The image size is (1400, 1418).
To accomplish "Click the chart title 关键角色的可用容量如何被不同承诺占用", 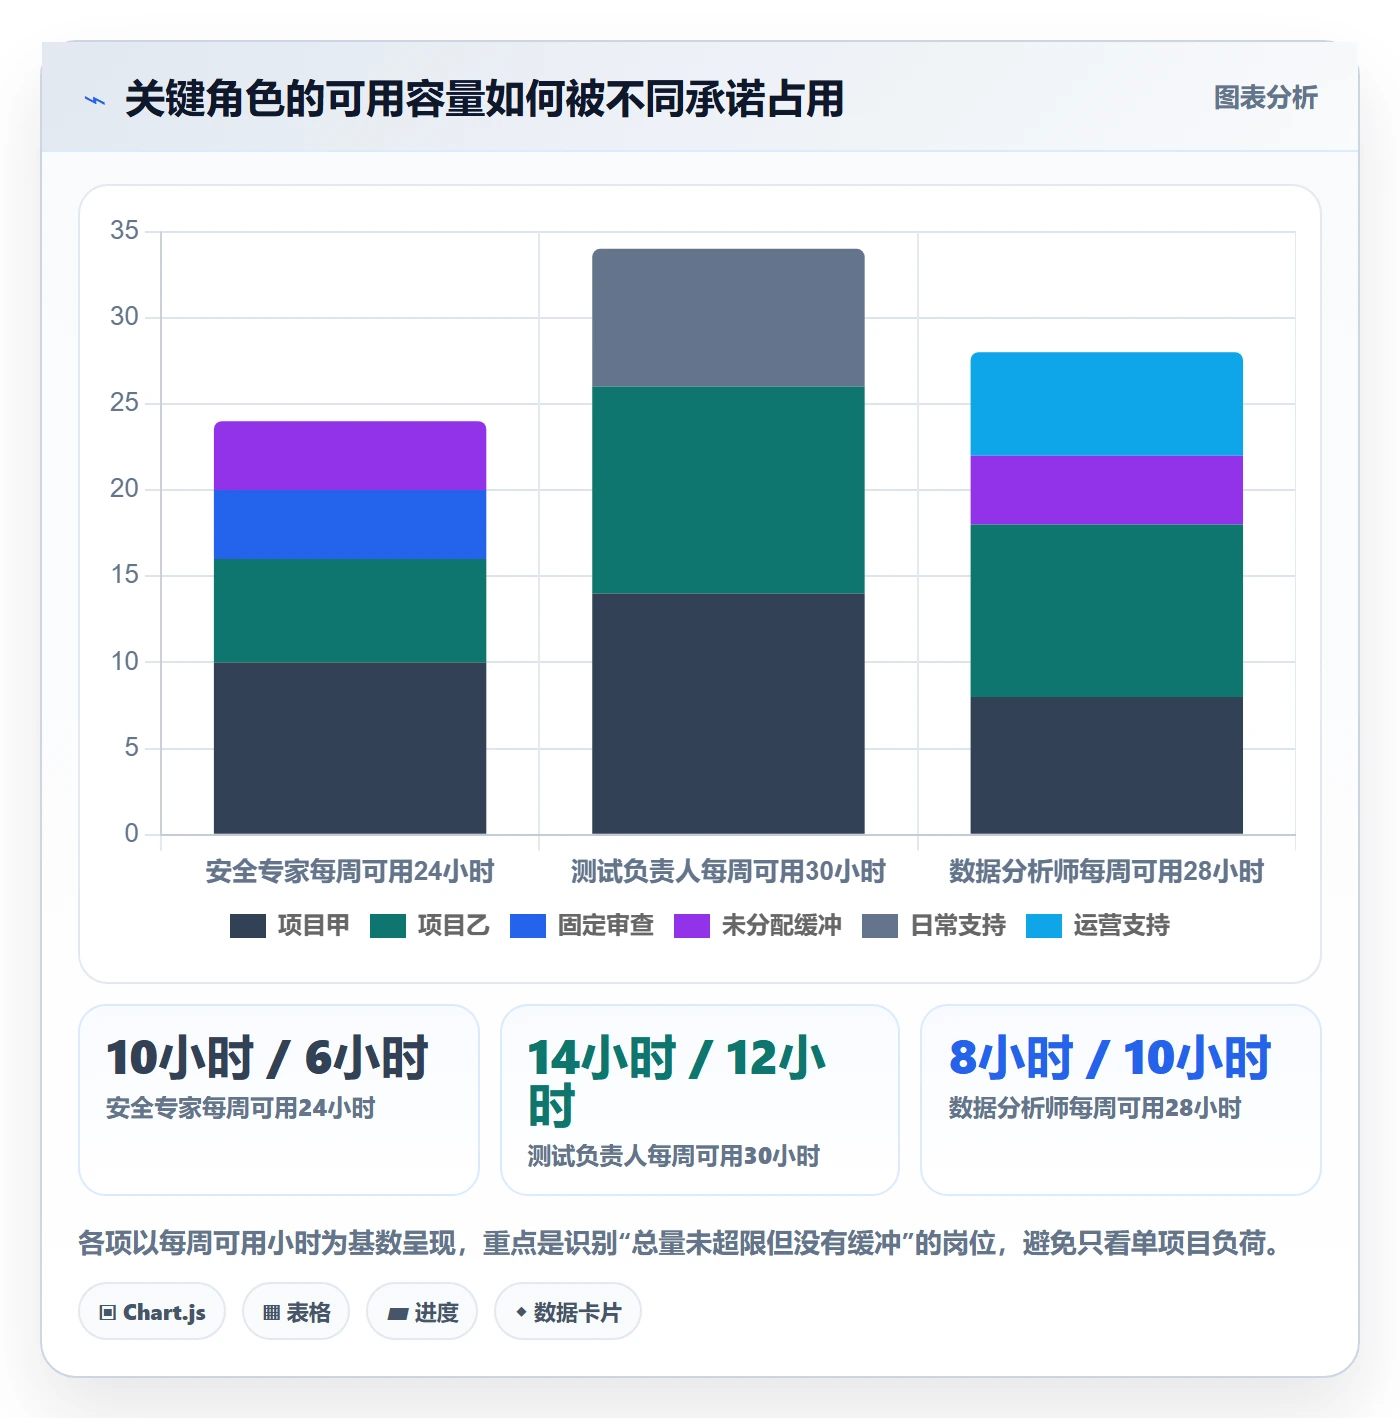I will coord(485,99).
